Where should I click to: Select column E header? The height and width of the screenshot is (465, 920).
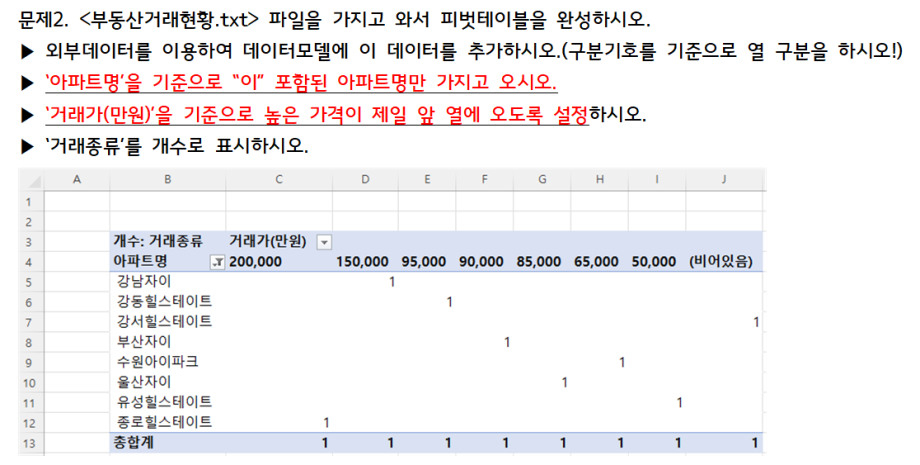coord(427,180)
